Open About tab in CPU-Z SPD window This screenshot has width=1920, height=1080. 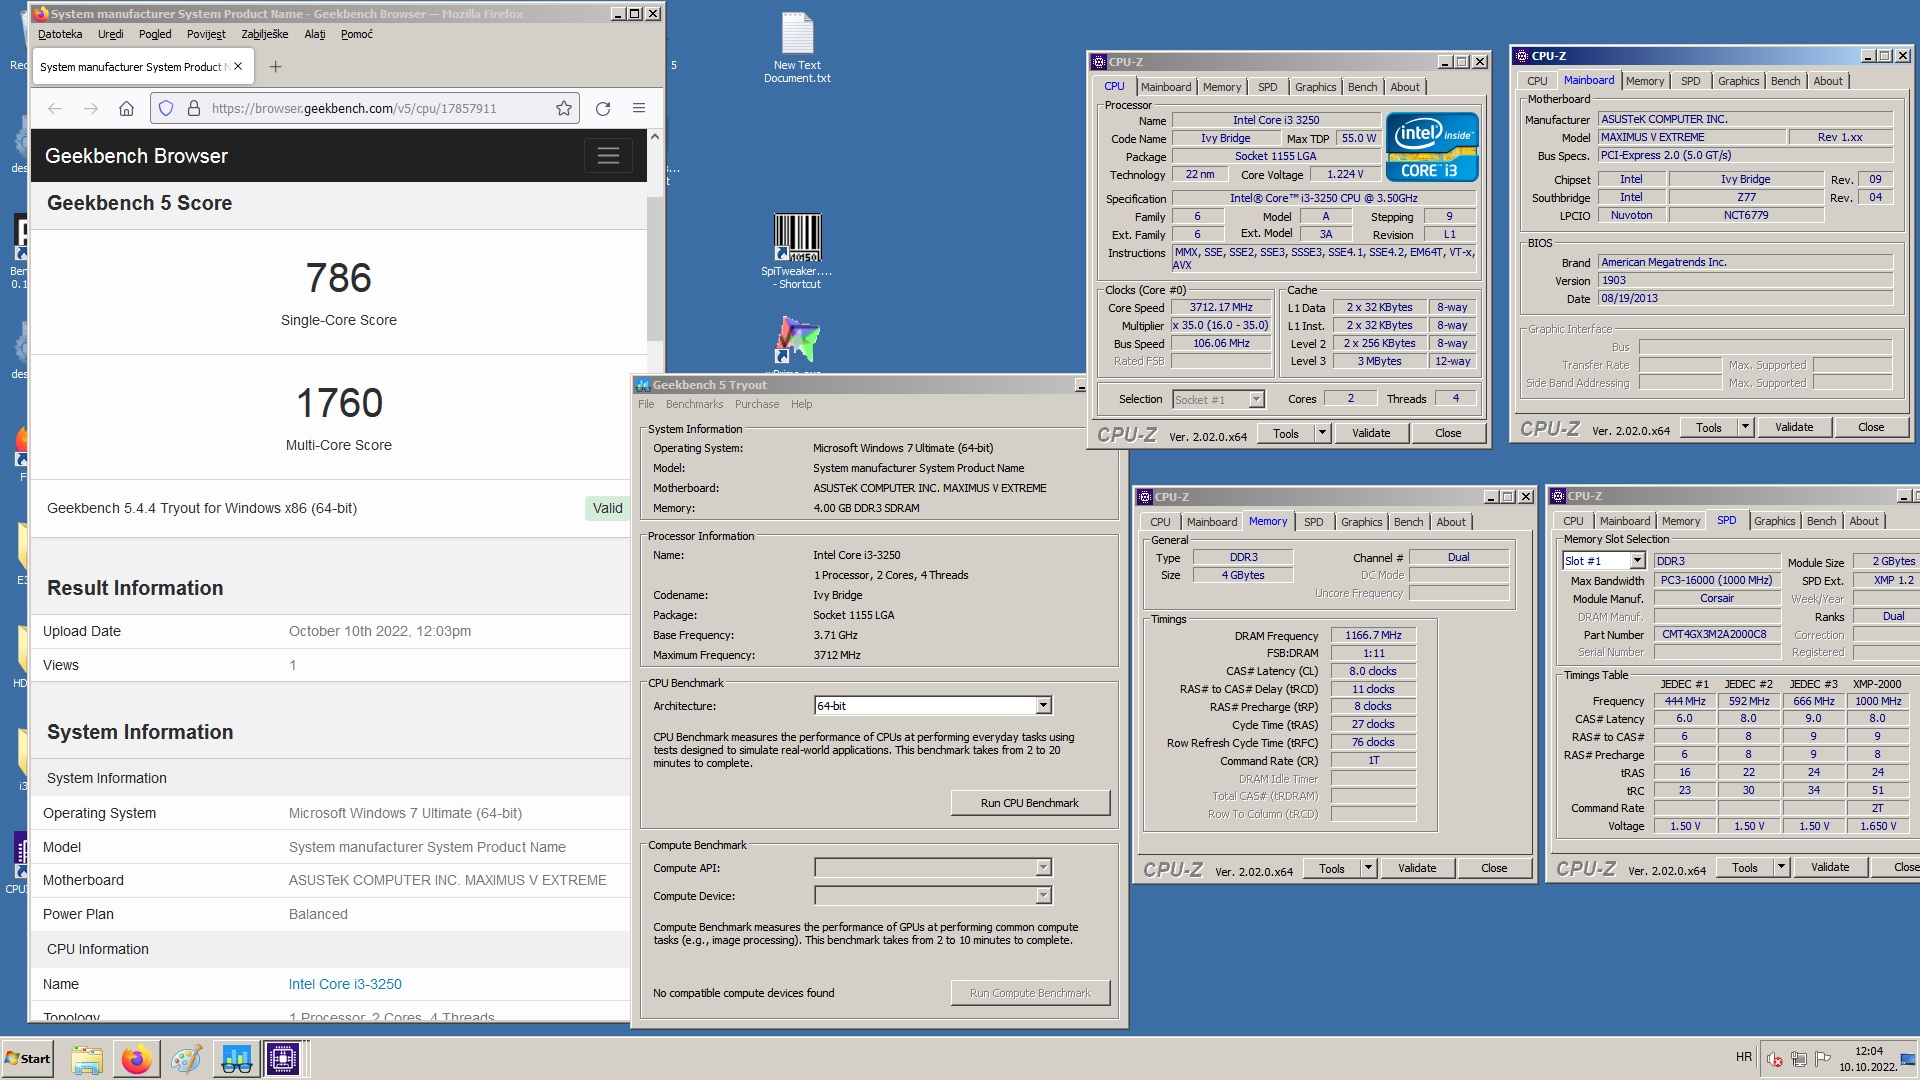(1863, 521)
